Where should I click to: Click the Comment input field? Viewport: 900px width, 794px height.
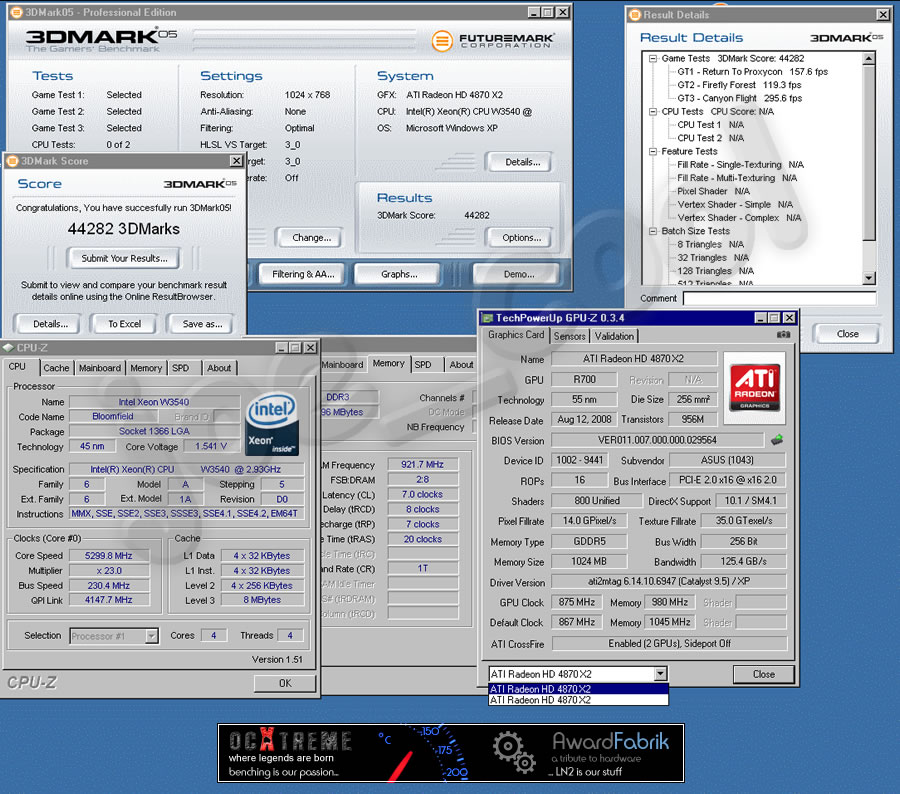click(x=779, y=299)
